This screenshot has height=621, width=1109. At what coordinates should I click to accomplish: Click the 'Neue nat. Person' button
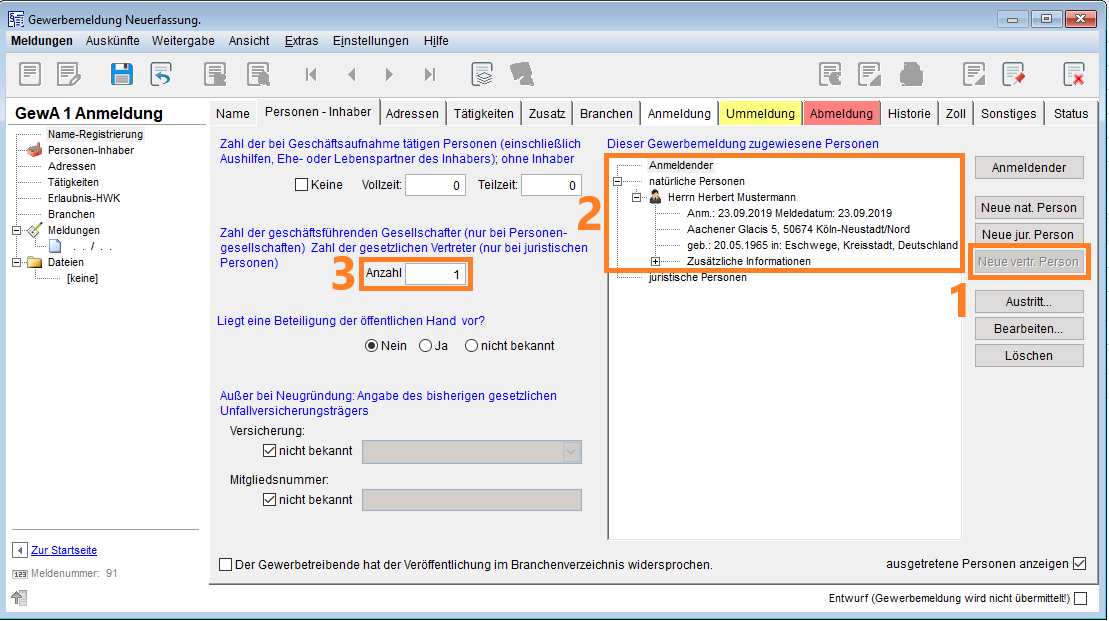tap(1029, 207)
